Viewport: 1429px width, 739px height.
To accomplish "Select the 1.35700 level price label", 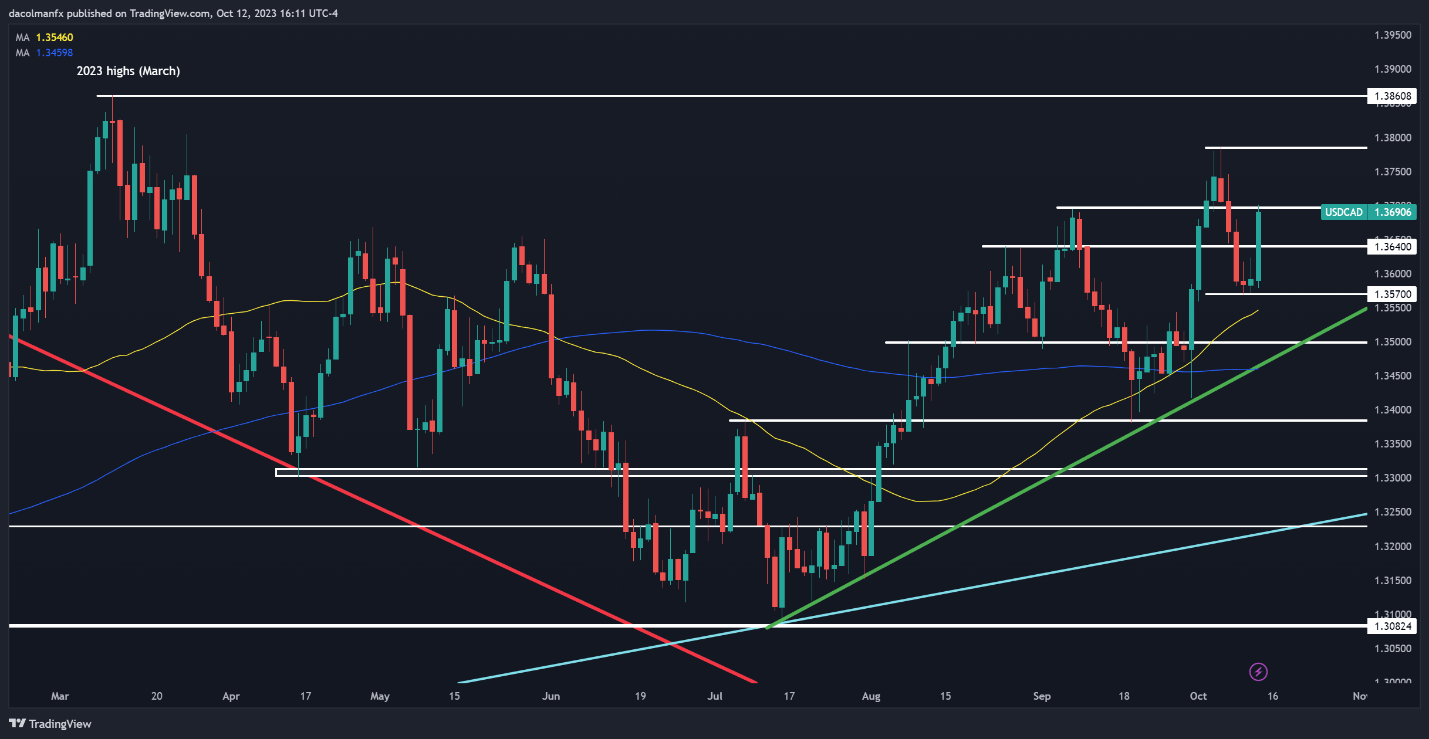I will [x=1392, y=294].
